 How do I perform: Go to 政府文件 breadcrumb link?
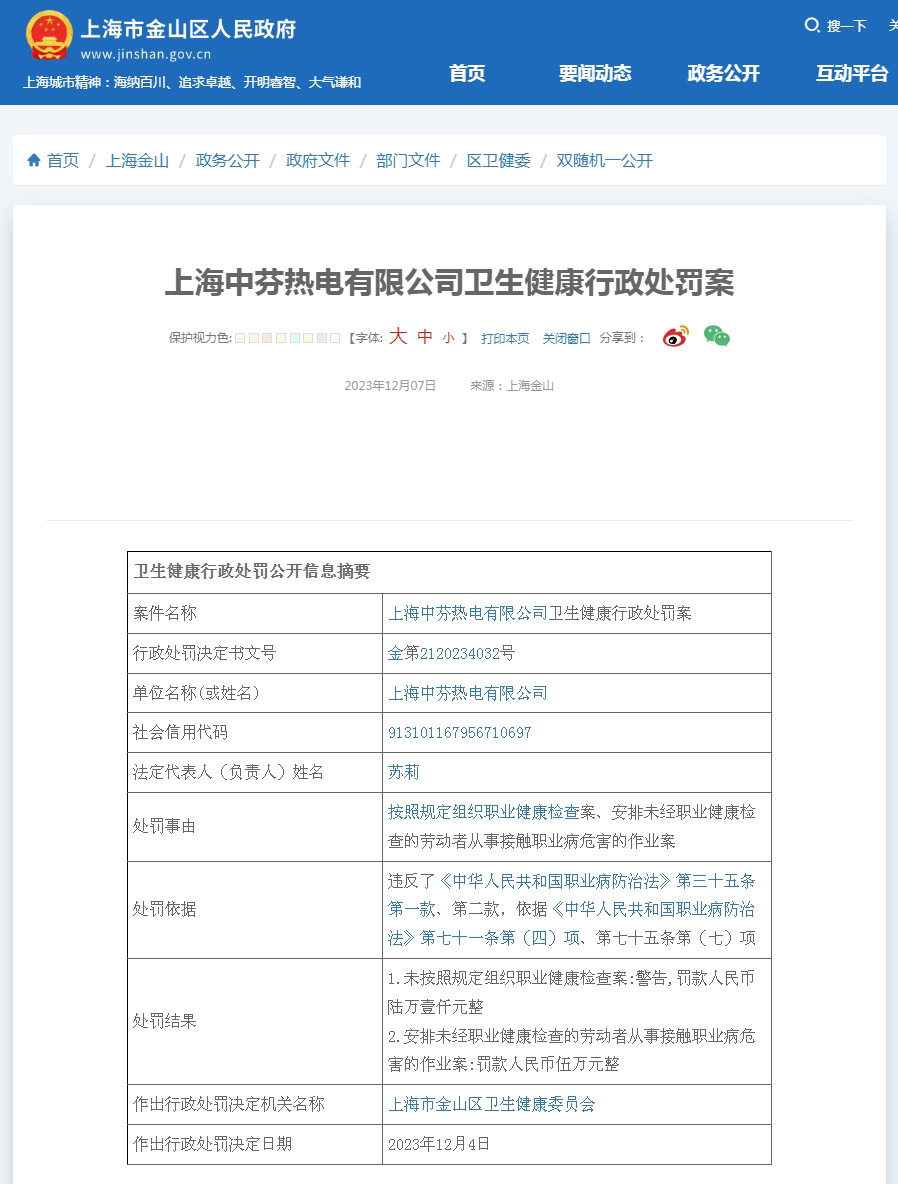[318, 160]
